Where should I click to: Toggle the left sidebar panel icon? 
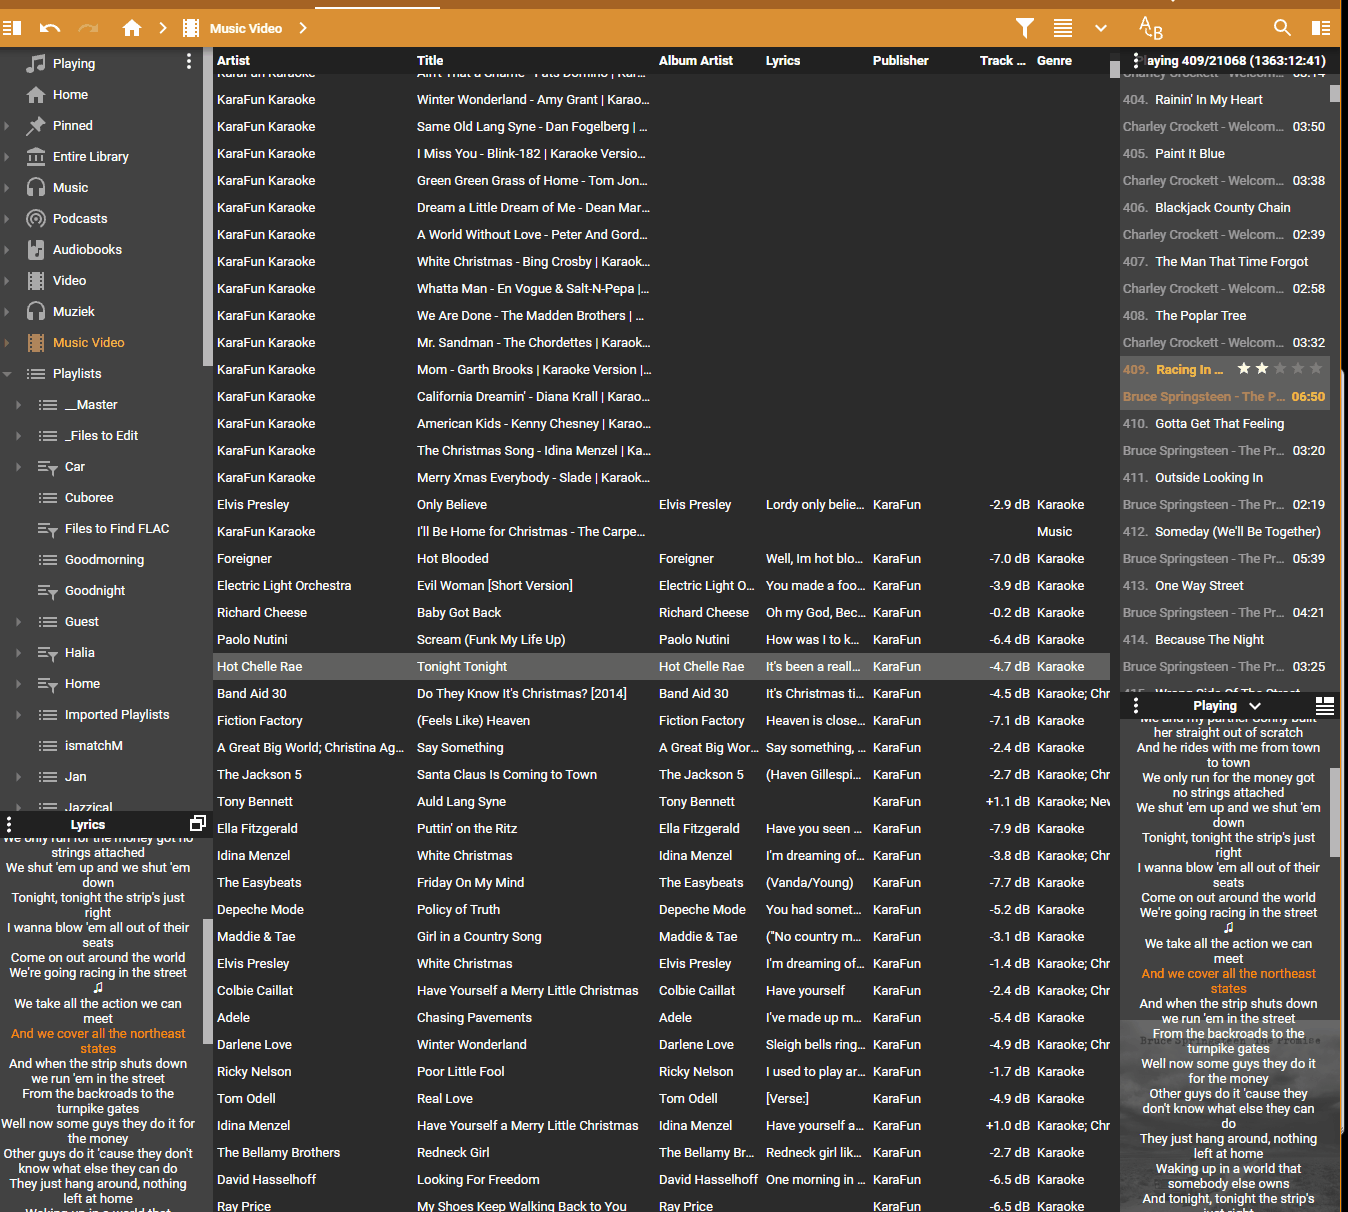point(12,28)
